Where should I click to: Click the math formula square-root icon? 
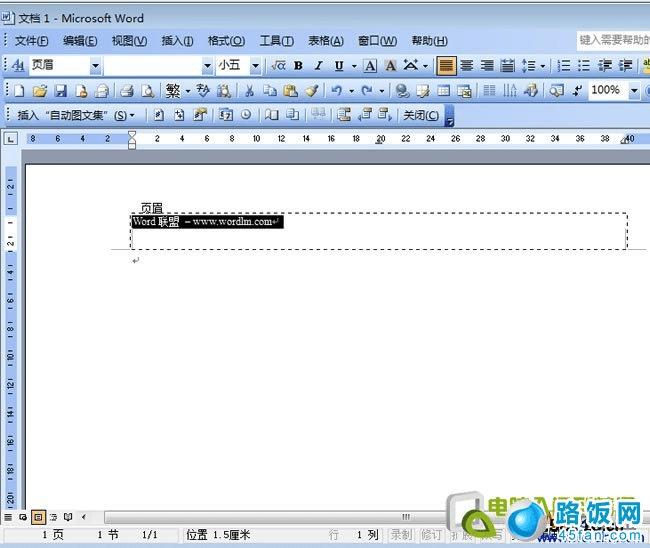click(x=278, y=66)
